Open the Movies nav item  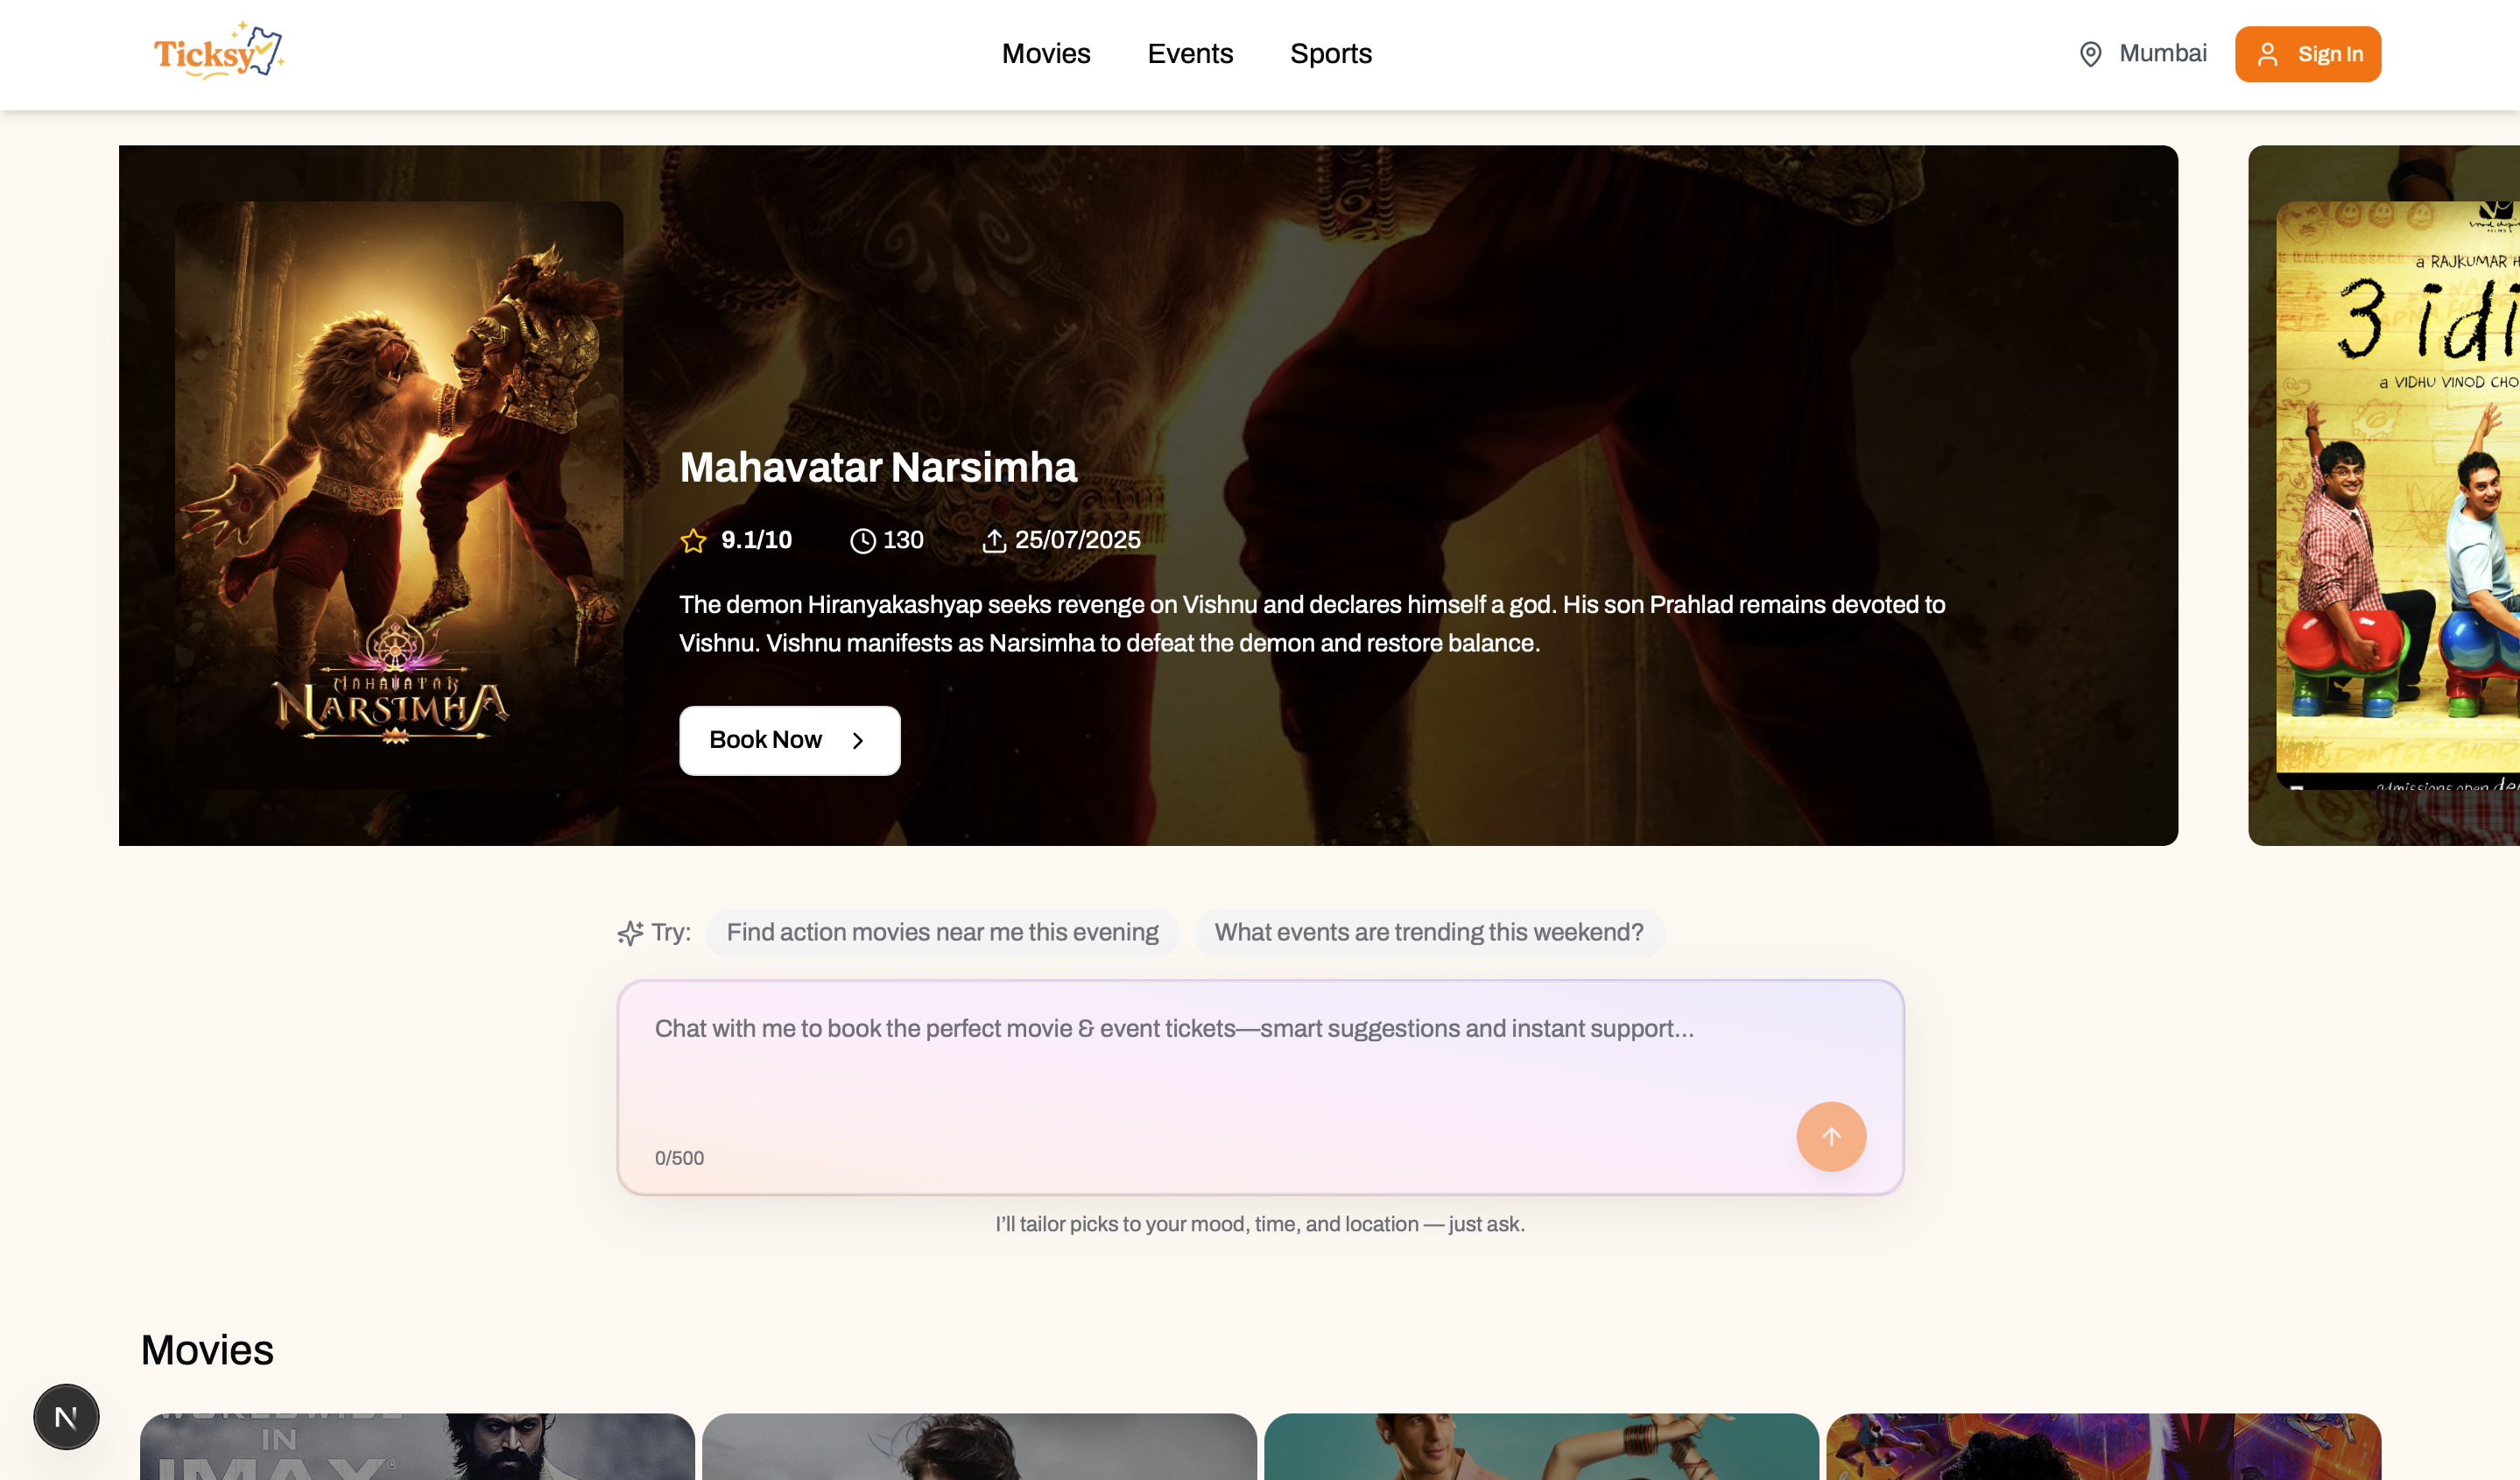point(1046,54)
